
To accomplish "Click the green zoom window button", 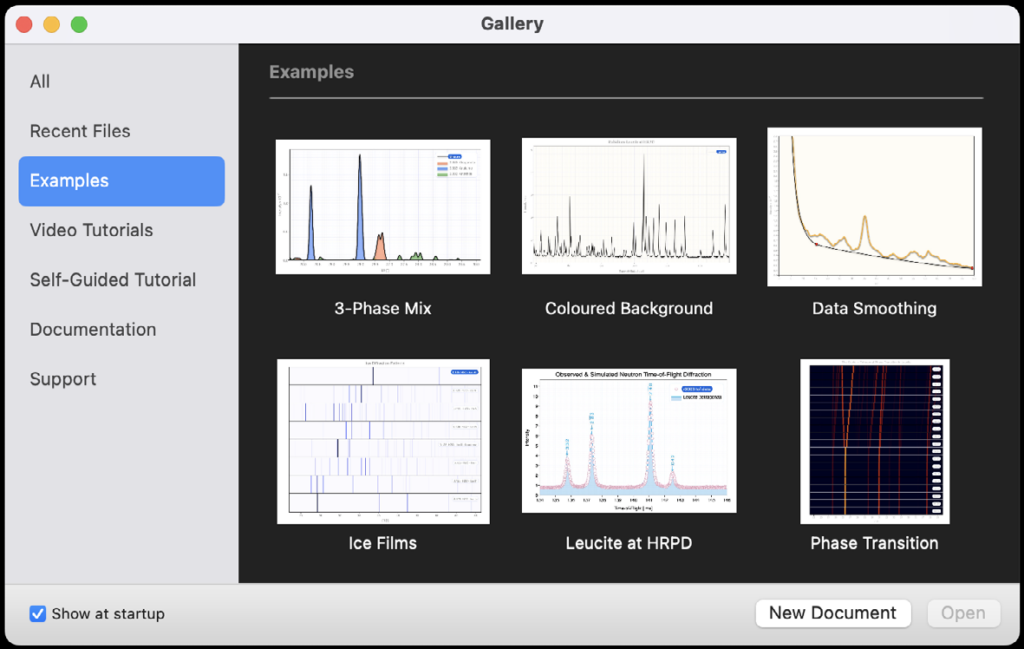I will coord(78,24).
